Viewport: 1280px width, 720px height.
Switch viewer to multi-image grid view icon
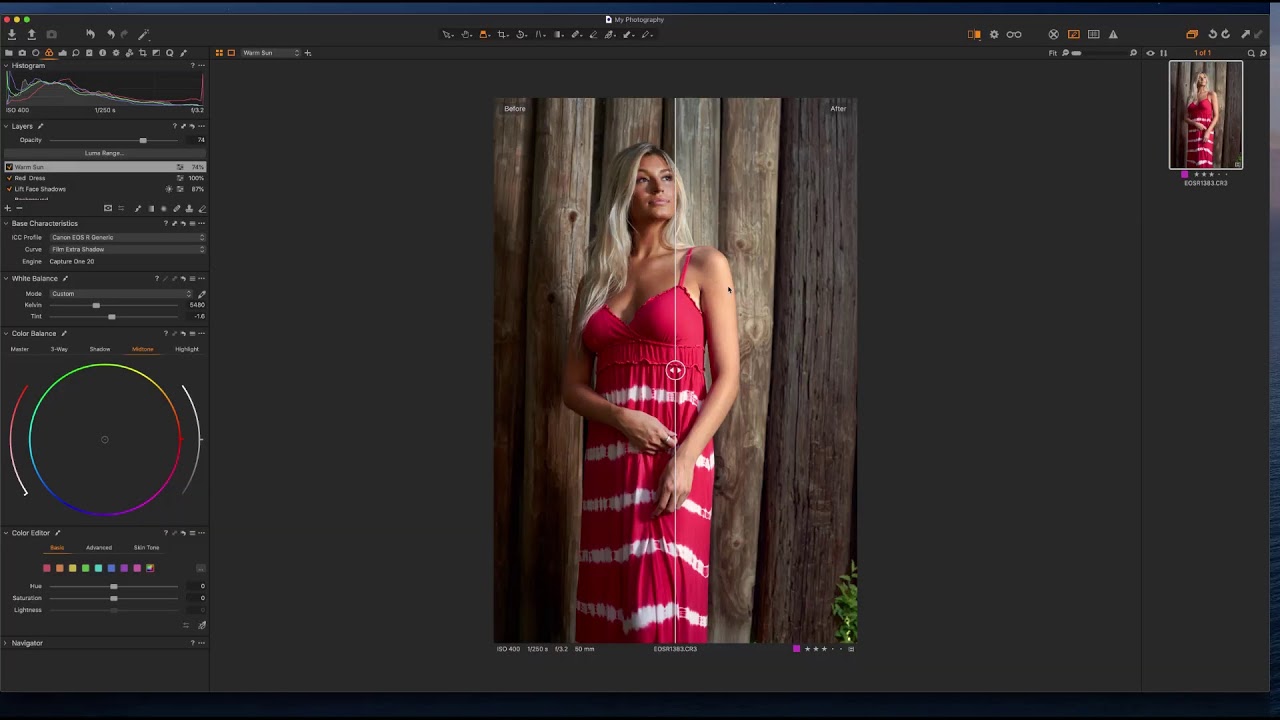[x=219, y=53]
